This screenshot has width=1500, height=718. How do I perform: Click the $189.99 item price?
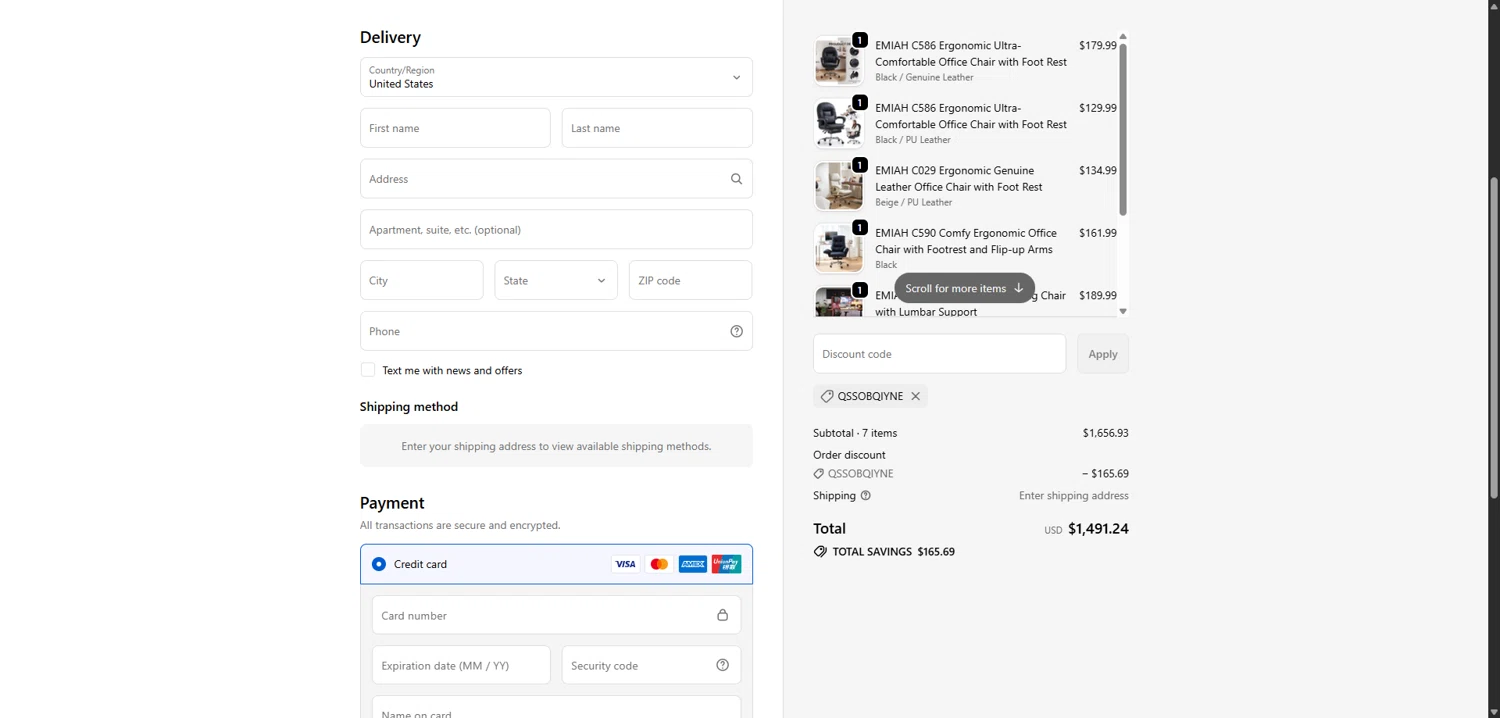[x=1097, y=295]
